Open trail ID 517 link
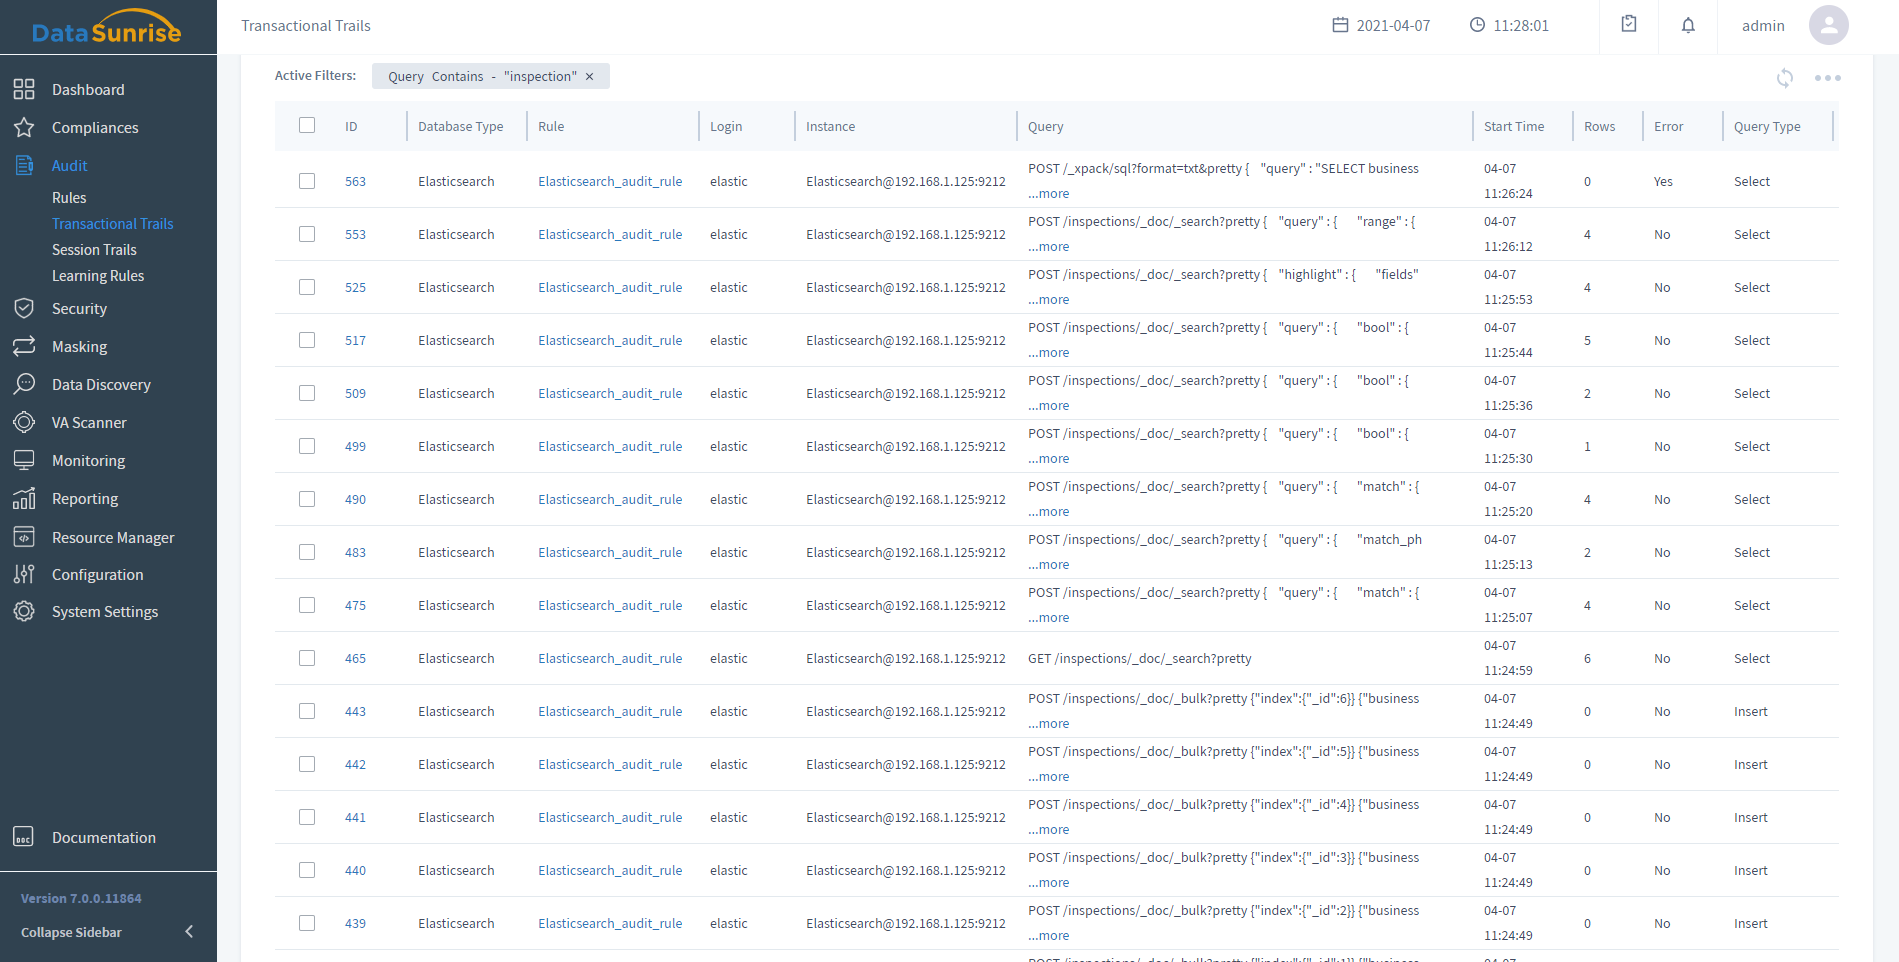 click(355, 341)
